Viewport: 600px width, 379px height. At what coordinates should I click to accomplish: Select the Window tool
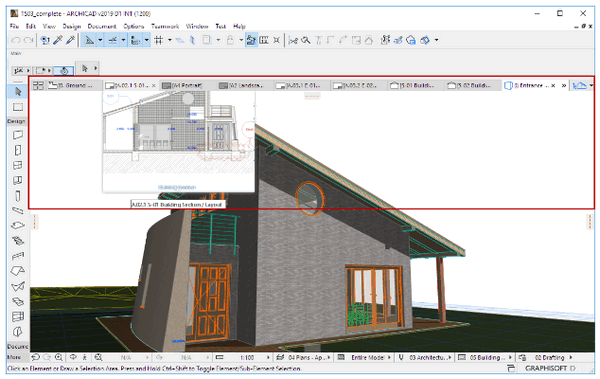[x=18, y=165]
